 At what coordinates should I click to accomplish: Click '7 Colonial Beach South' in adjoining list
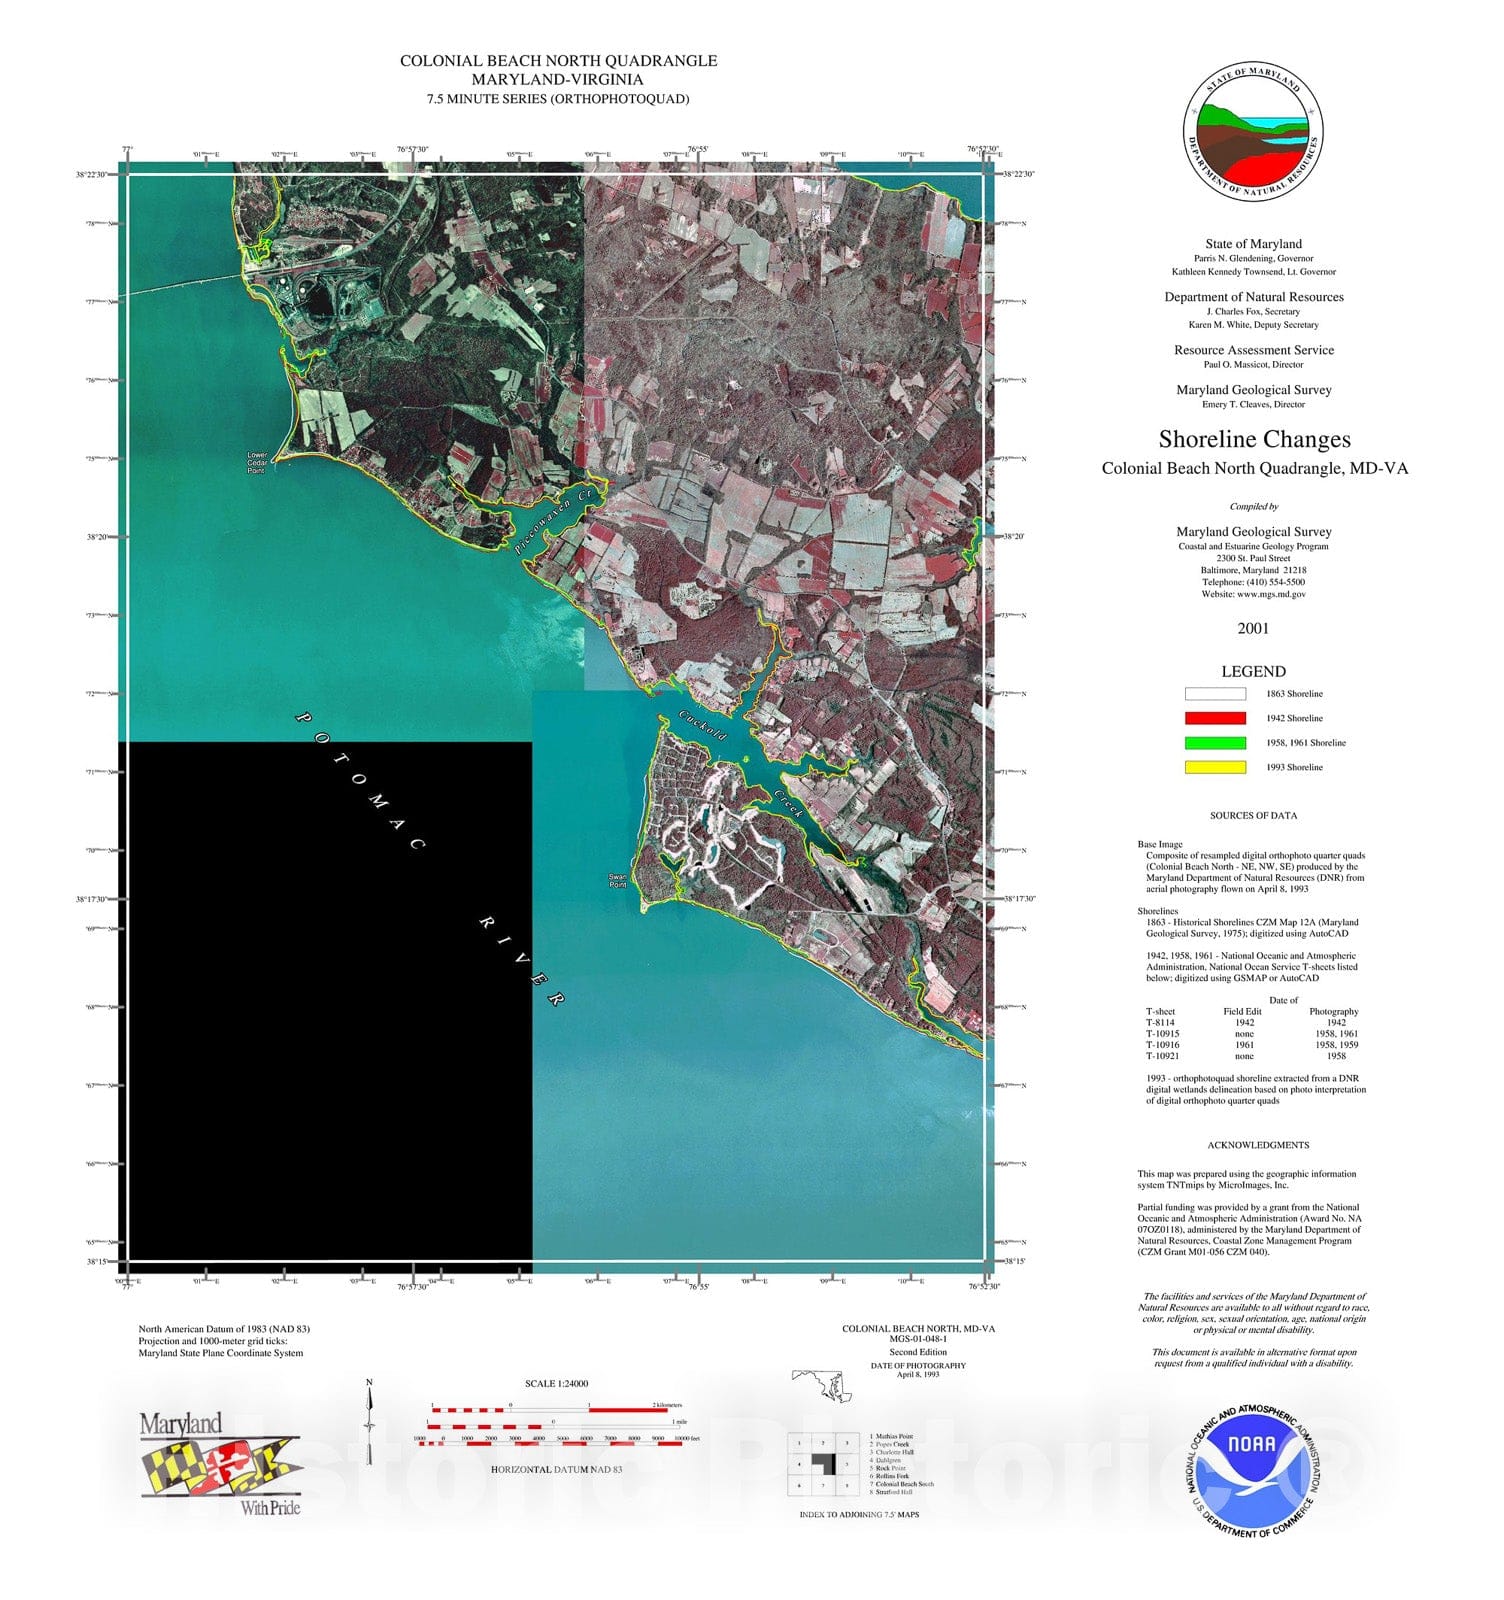(902, 1484)
